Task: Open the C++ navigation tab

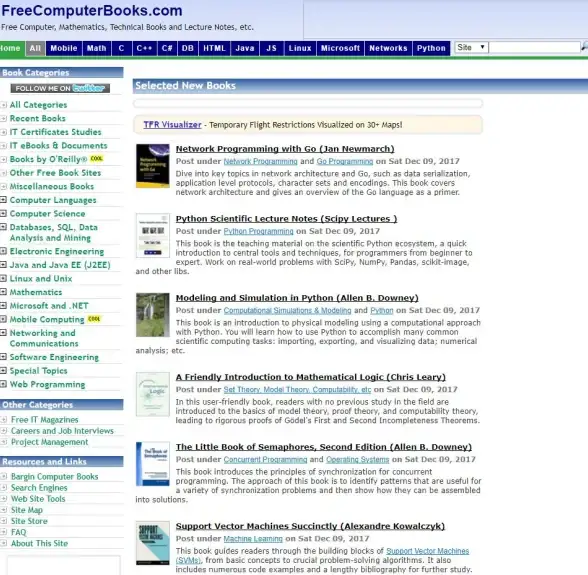Action: (144, 48)
